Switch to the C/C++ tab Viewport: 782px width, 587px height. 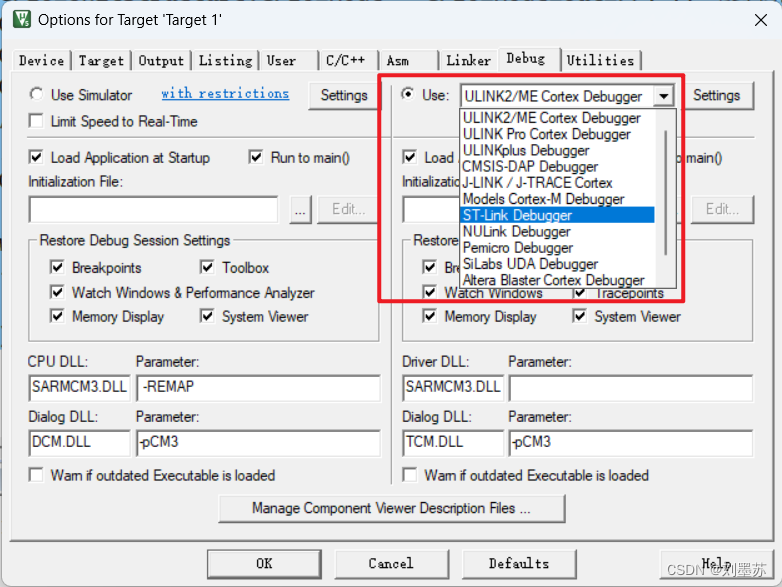(348, 61)
